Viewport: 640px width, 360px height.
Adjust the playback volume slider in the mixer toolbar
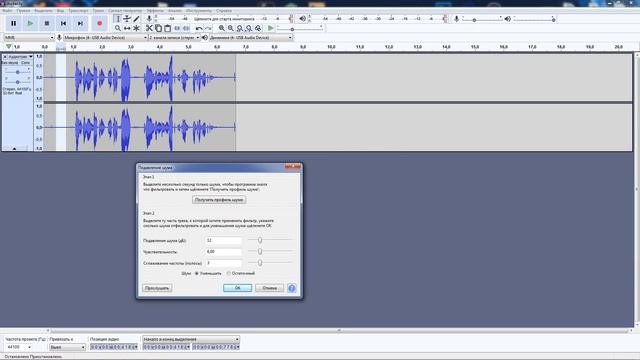click(534, 19)
